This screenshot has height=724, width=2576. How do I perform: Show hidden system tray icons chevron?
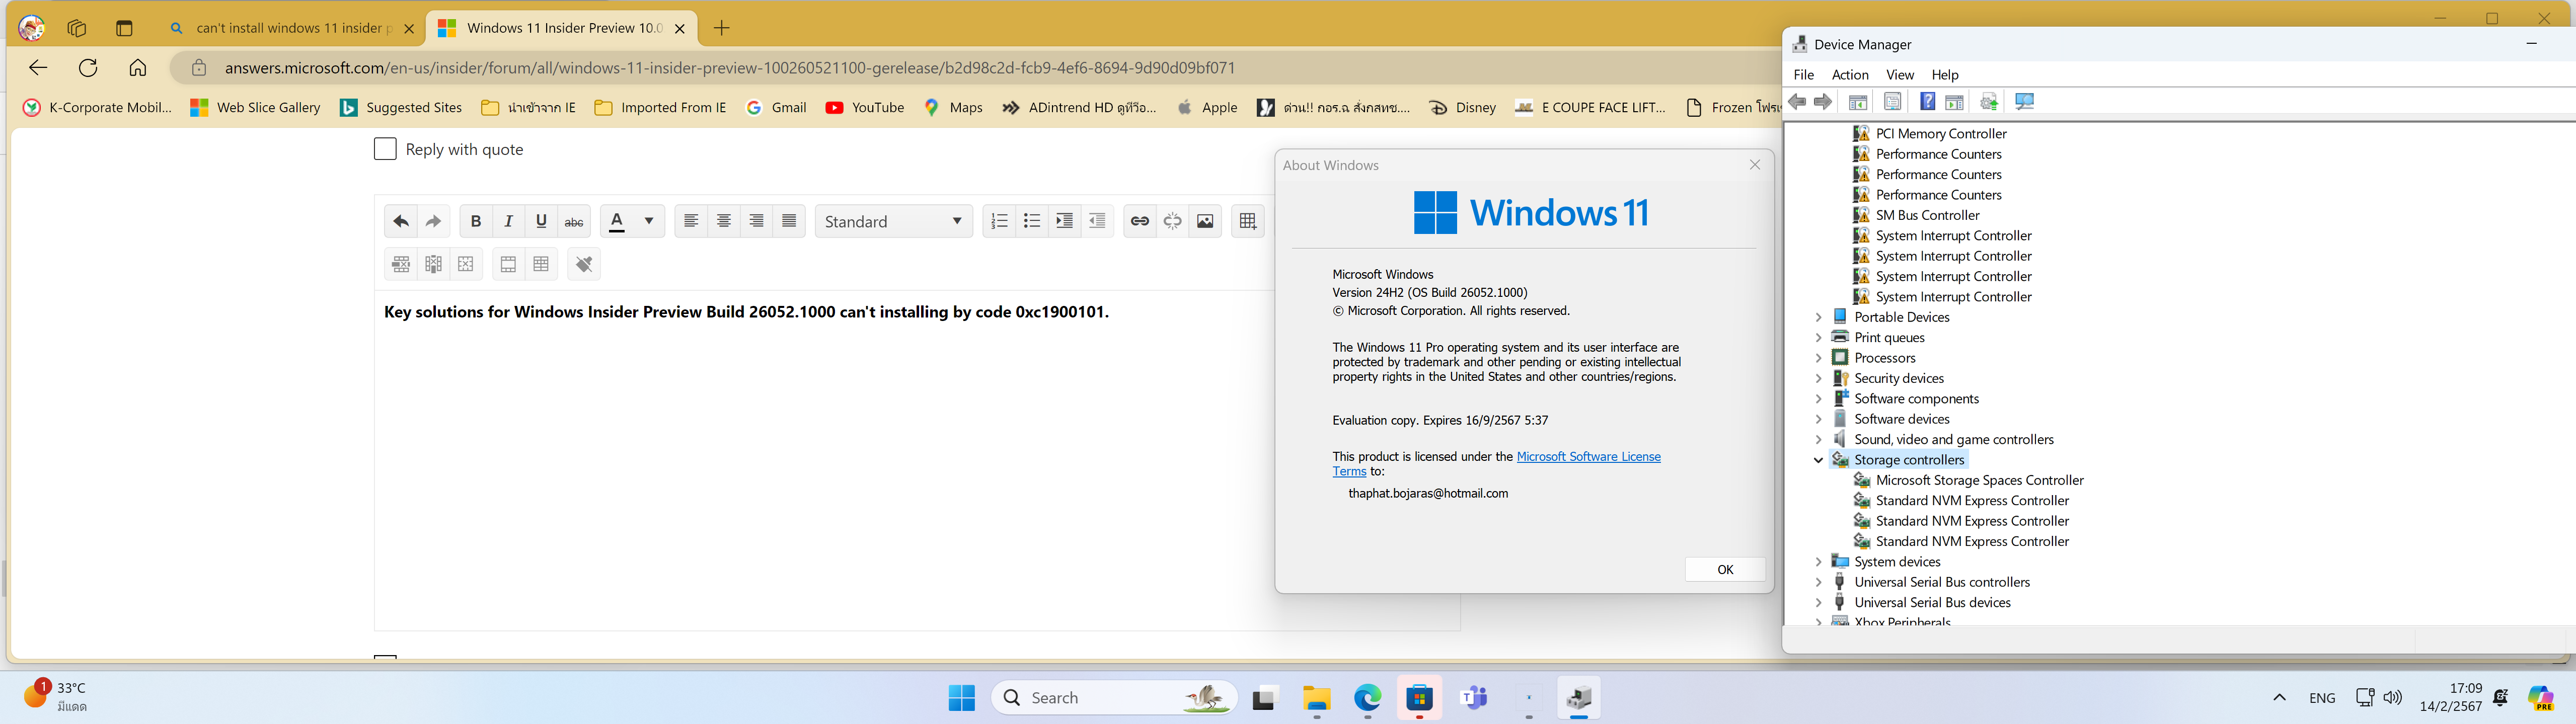[x=2279, y=698]
